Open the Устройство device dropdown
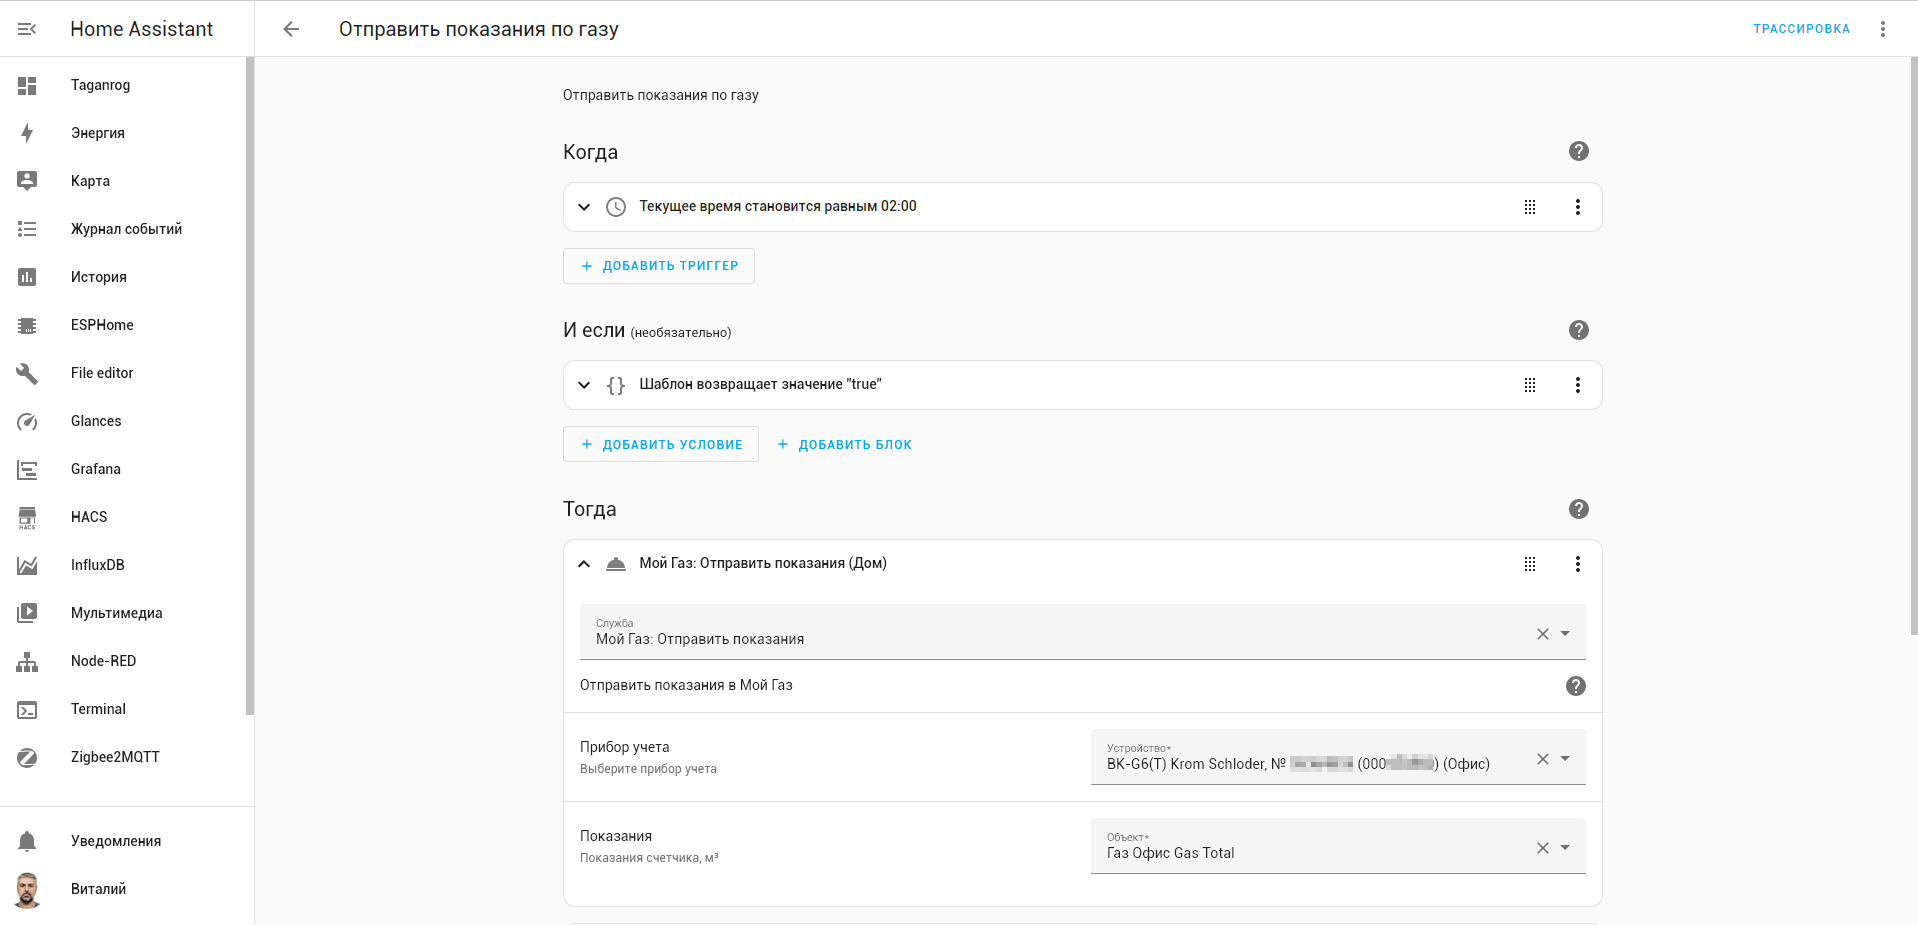This screenshot has width=1918, height=925. point(1566,758)
